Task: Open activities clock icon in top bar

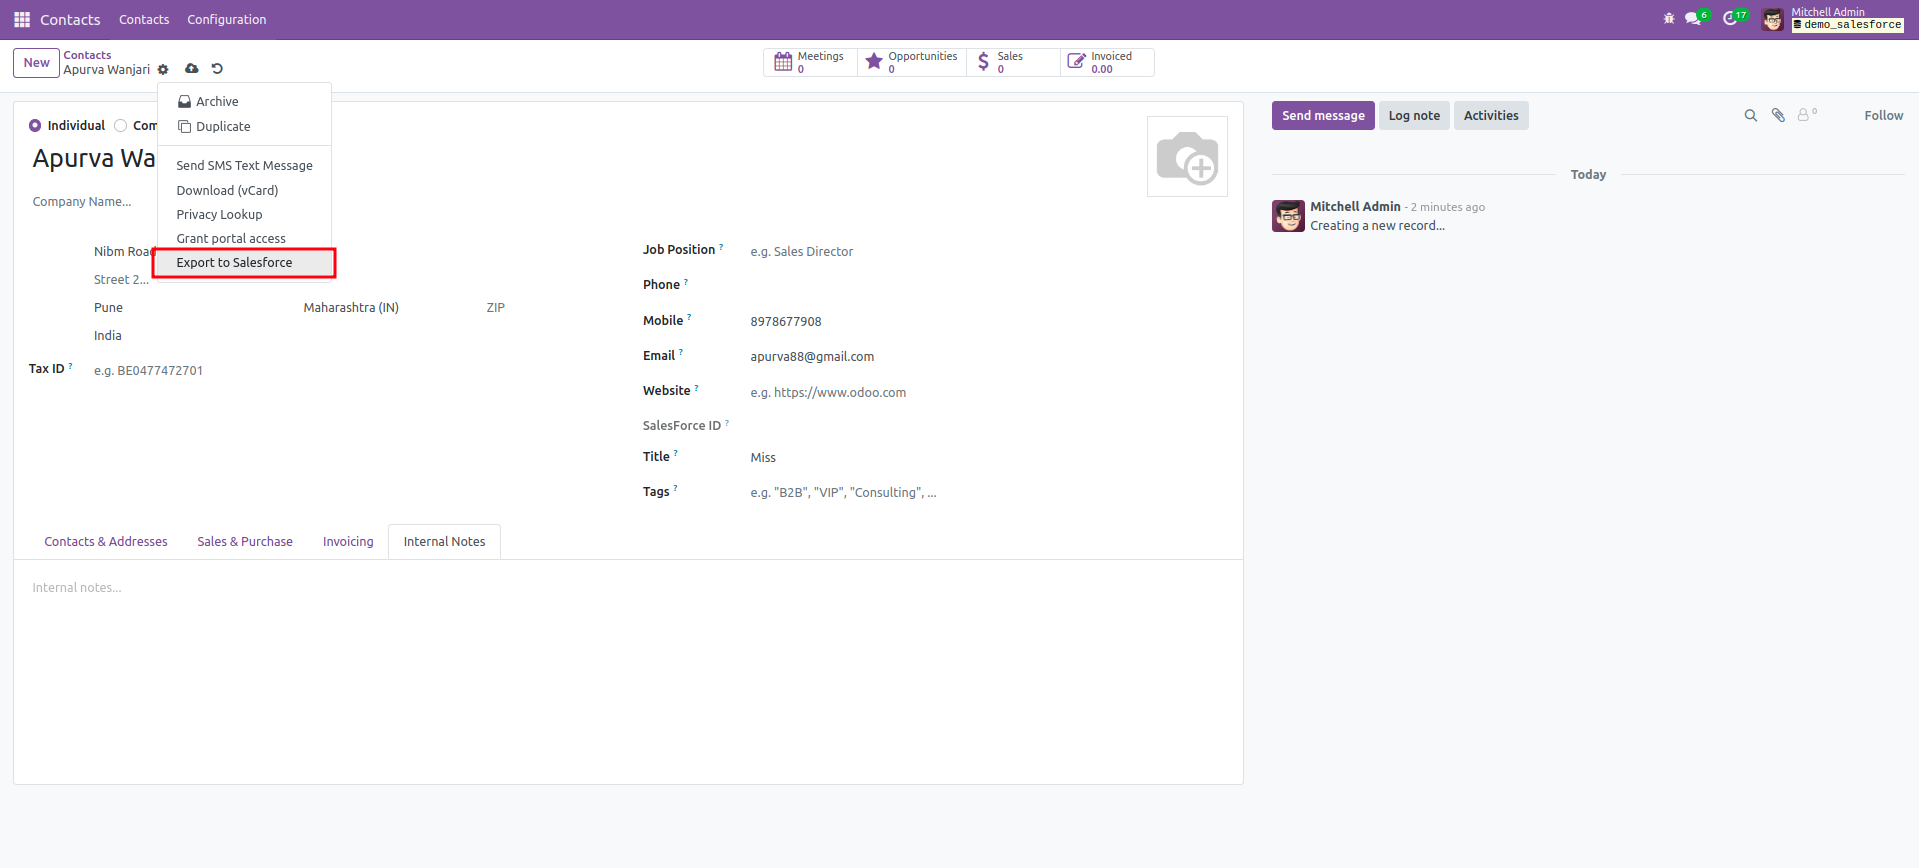Action: pos(1730,19)
